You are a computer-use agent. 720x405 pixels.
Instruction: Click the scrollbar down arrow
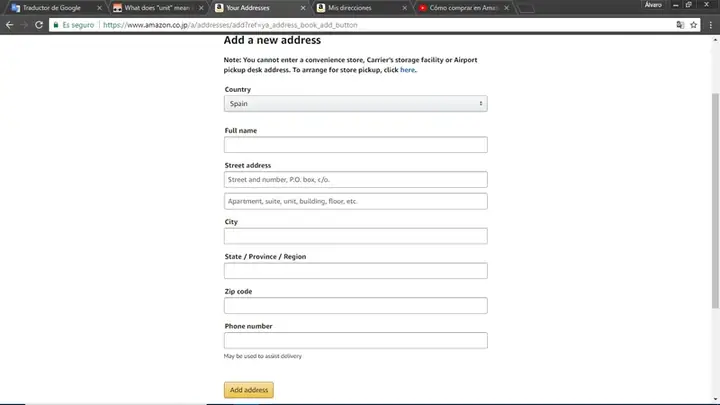715,399
